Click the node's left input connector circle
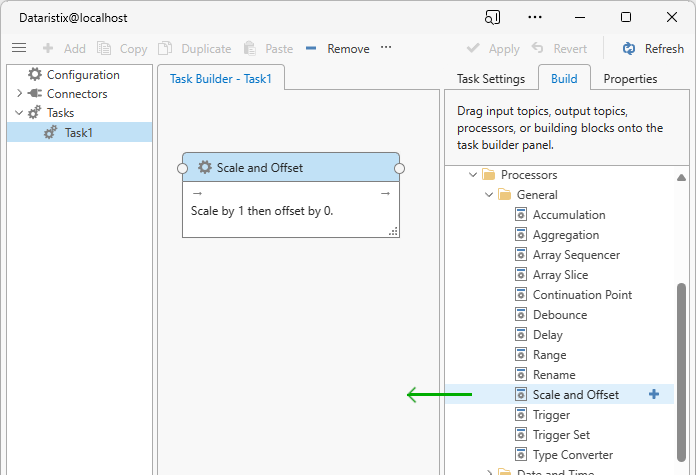Image resolution: width=696 pixels, height=475 pixels. click(x=182, y=168)
